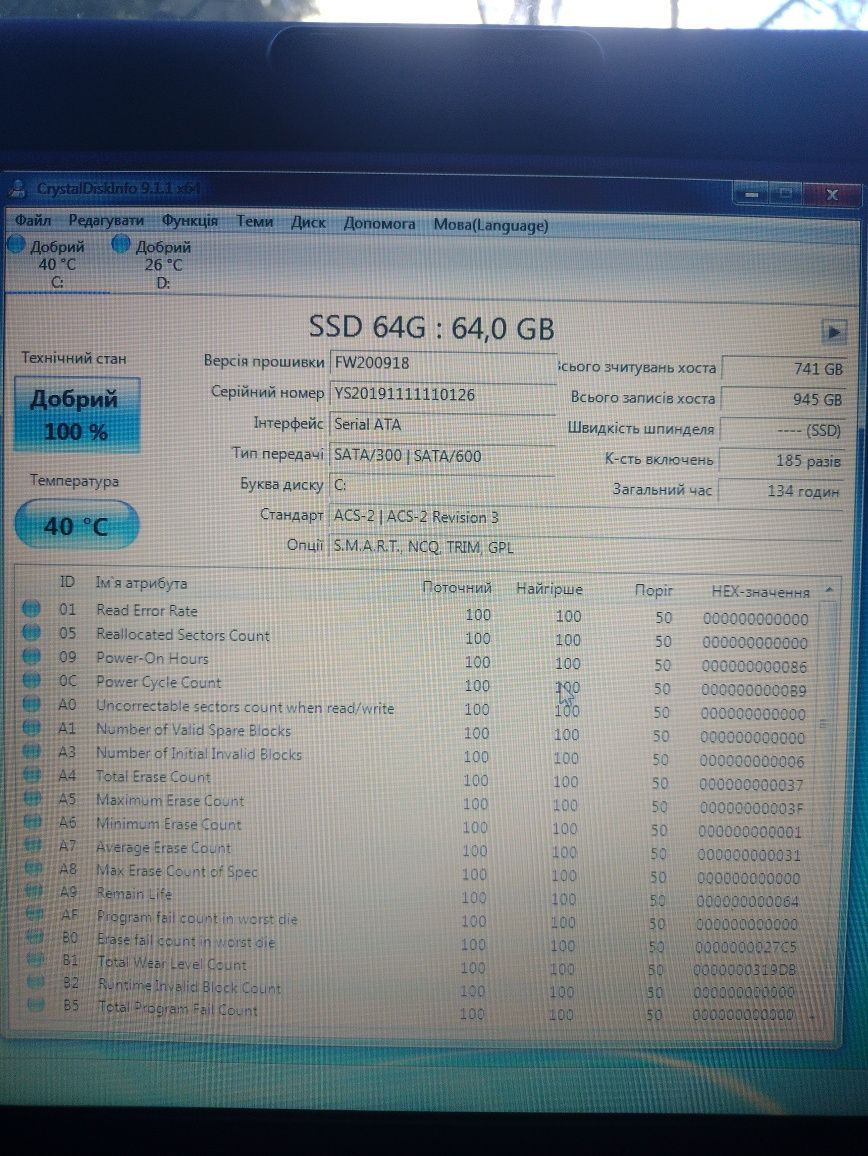Click the HEX-значення column header
This screenshot has height=1156, width=868.
coord(760,591)
